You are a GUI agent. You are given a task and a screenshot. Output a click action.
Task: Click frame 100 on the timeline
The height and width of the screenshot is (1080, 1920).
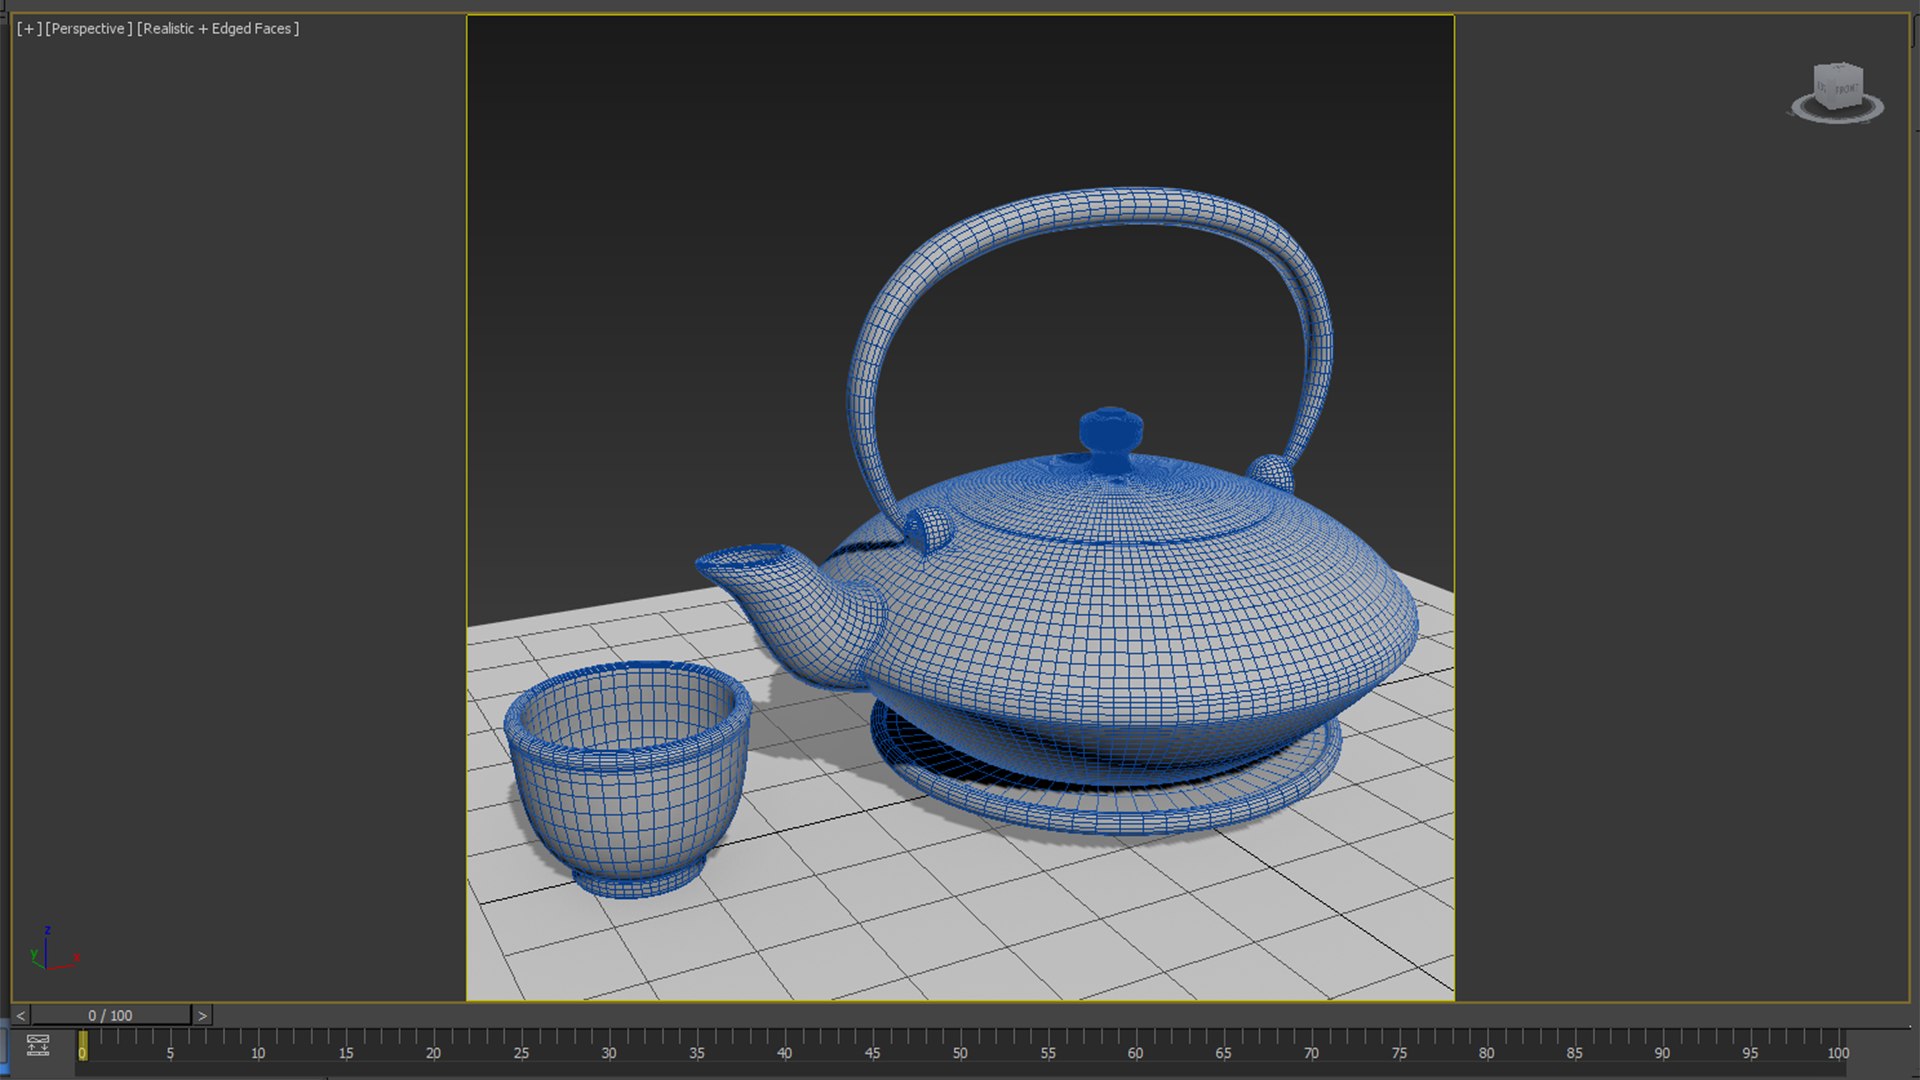coord(1838,1053)
